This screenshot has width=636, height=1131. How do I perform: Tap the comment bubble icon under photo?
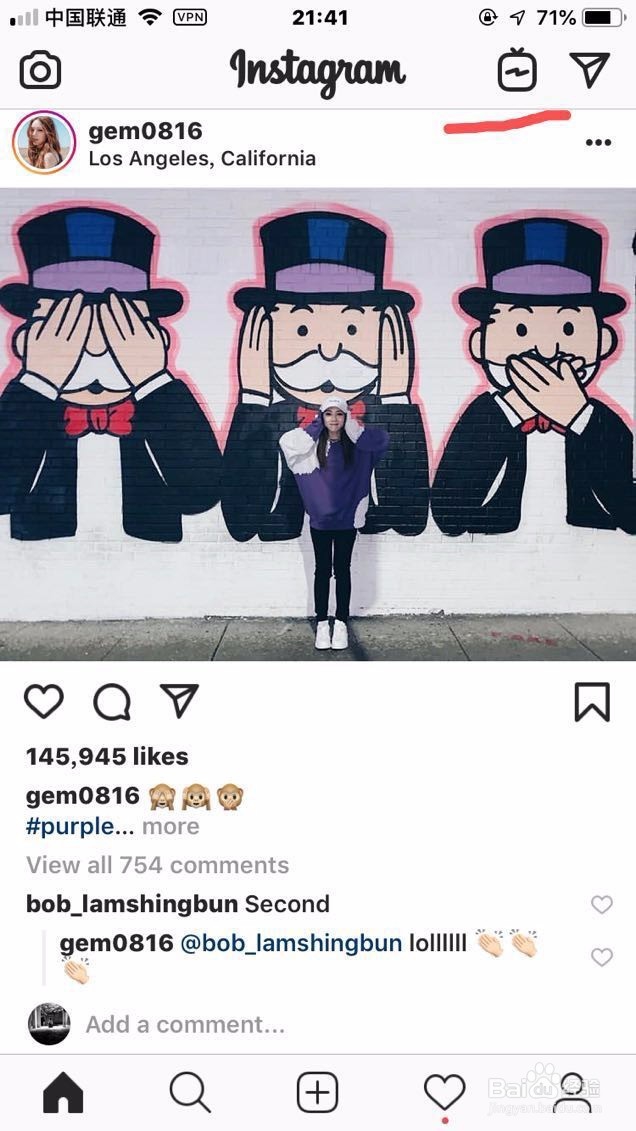112,702
